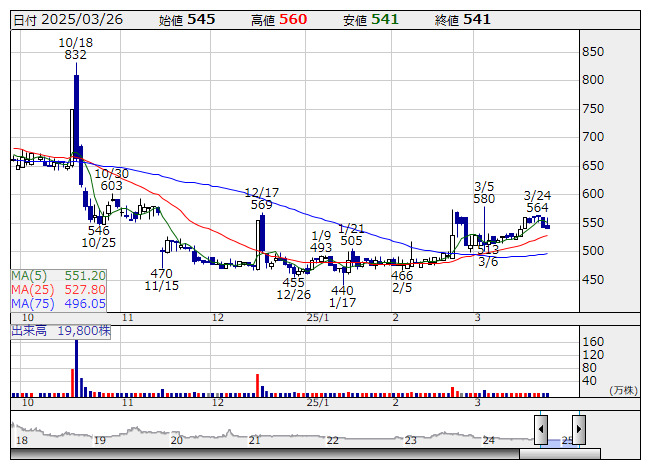The height and width of the screenshot is (470, 653).
Task: Click the left range handle arrow
Action: 541,429
